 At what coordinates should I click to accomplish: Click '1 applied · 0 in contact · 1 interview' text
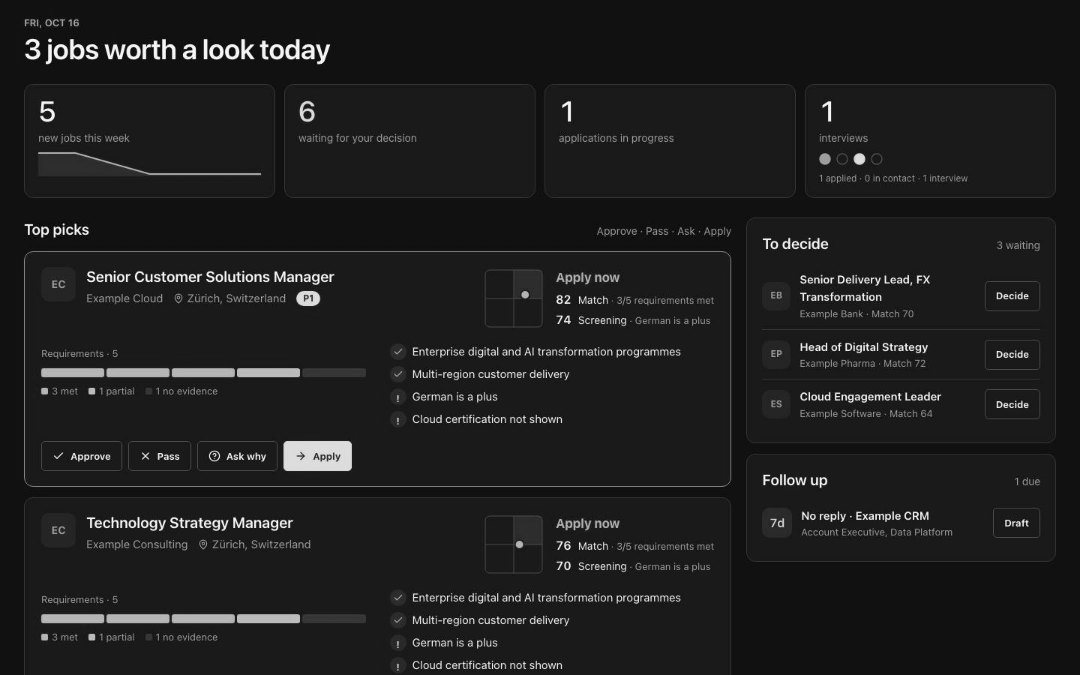coord(893,178)
